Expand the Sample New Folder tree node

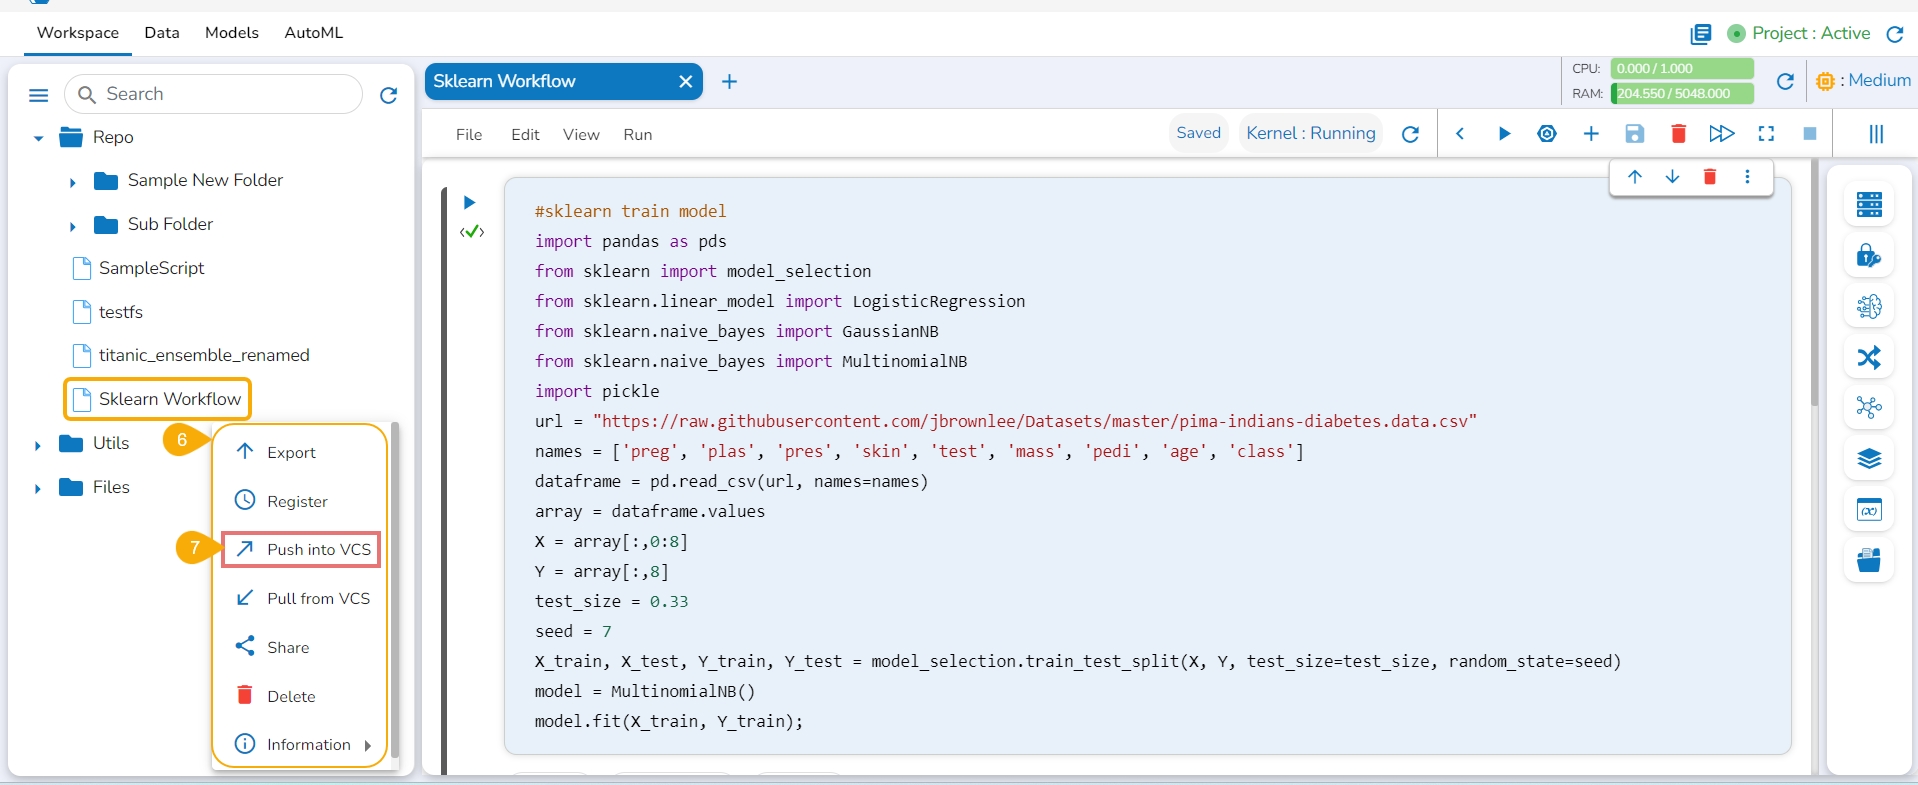[72, 182]
